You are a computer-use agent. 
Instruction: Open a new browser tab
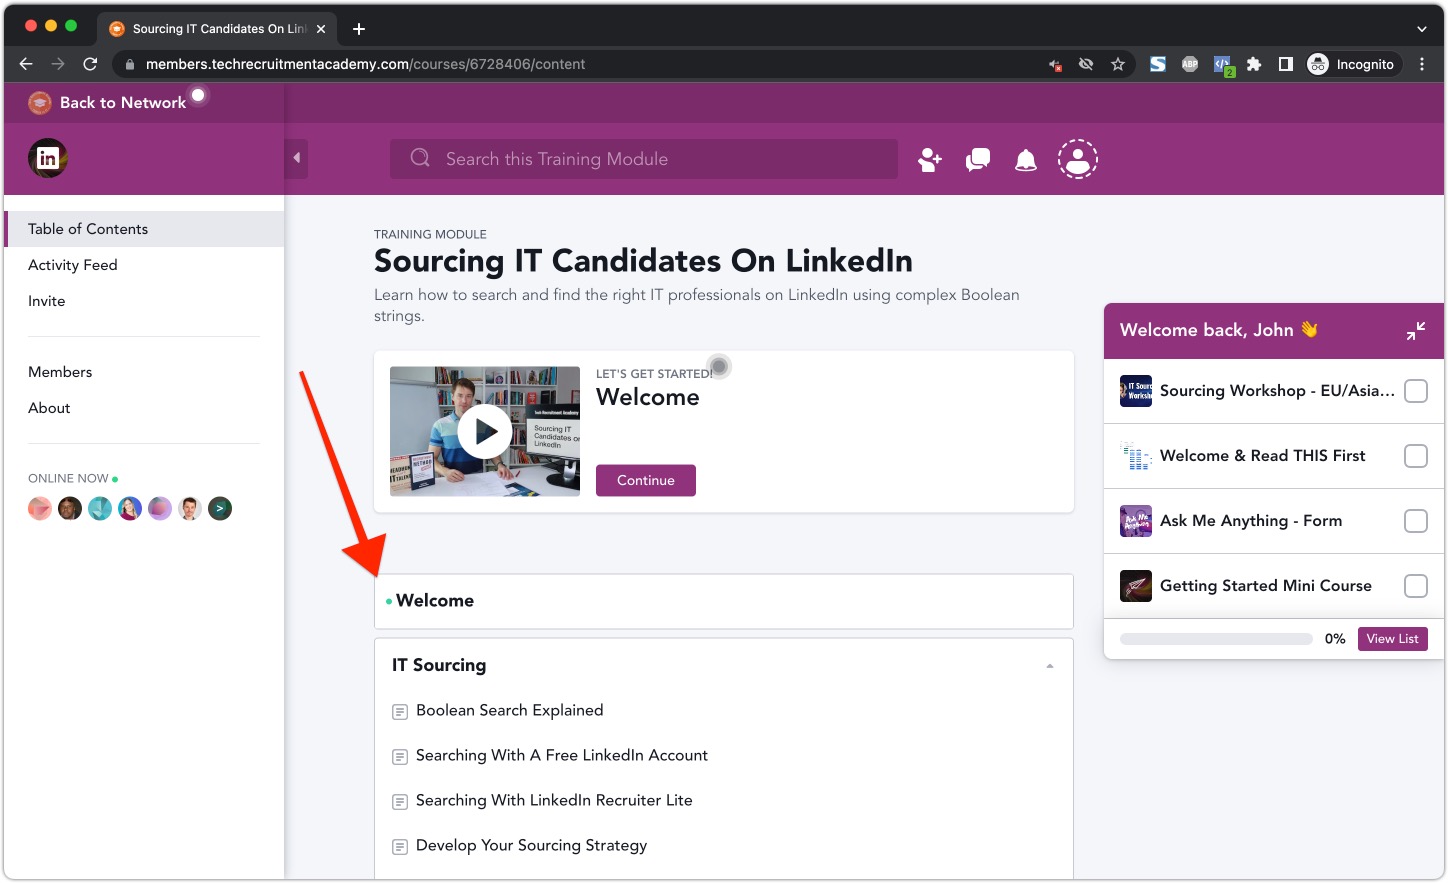[x=359, y=29]
